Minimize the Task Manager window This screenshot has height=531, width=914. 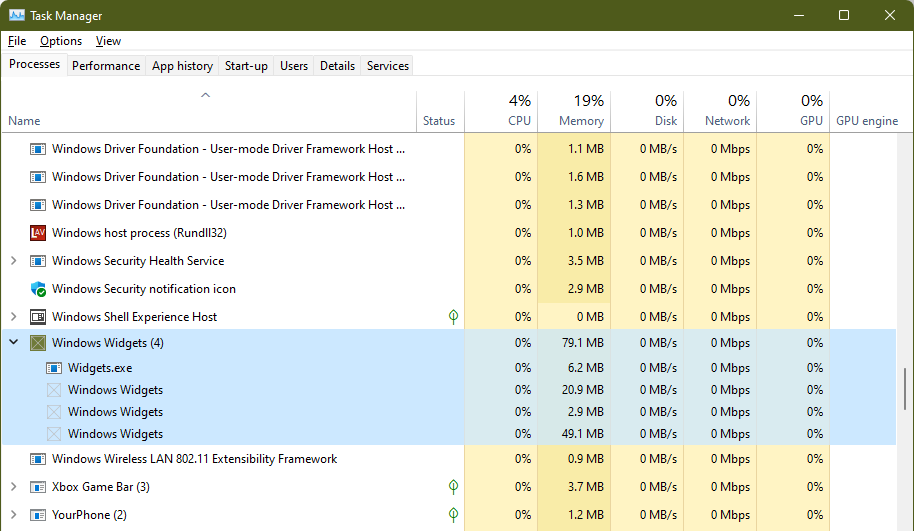click(799, 15)
